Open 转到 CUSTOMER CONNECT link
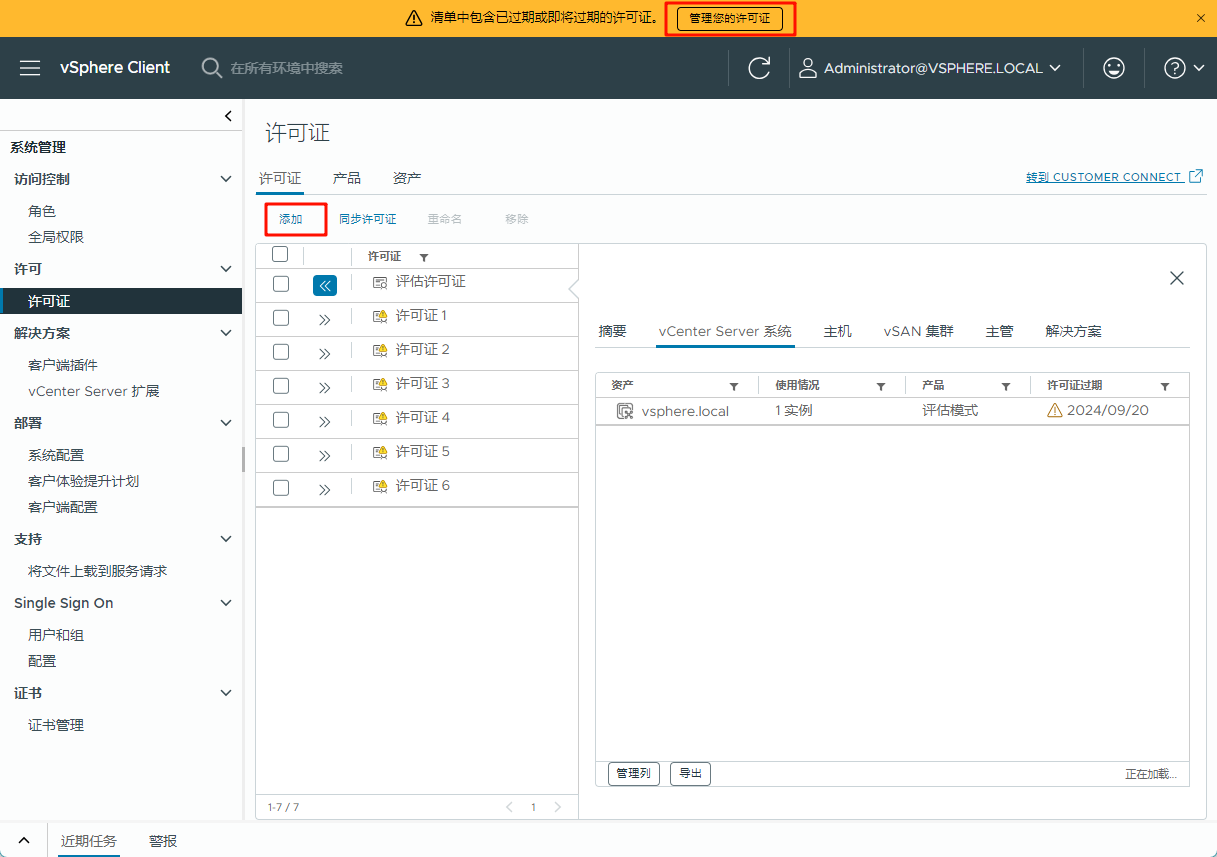This screenshot has width=1217, height=857. pyautogui.click(x=1104, y=177)
